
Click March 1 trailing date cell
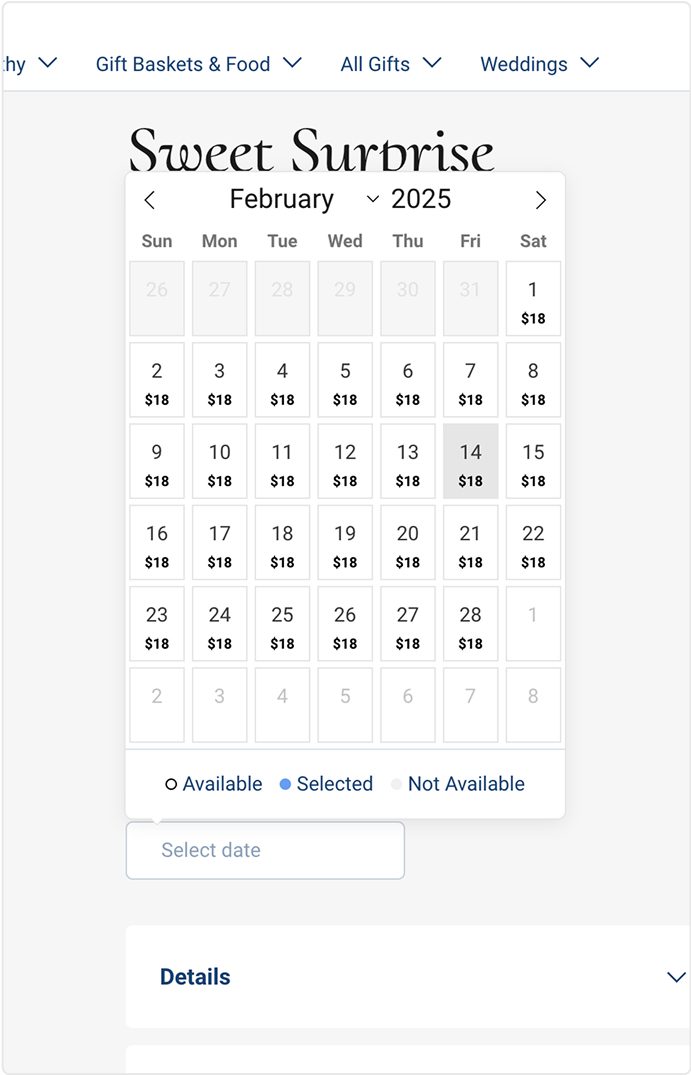pyautogui.click(x=533, y=624)
